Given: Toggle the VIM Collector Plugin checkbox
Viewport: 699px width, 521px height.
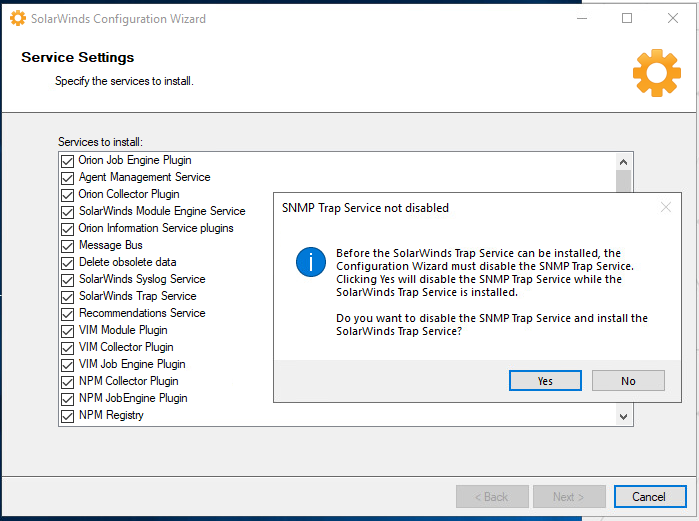Looking at the screenshot, I should (67, 348).
